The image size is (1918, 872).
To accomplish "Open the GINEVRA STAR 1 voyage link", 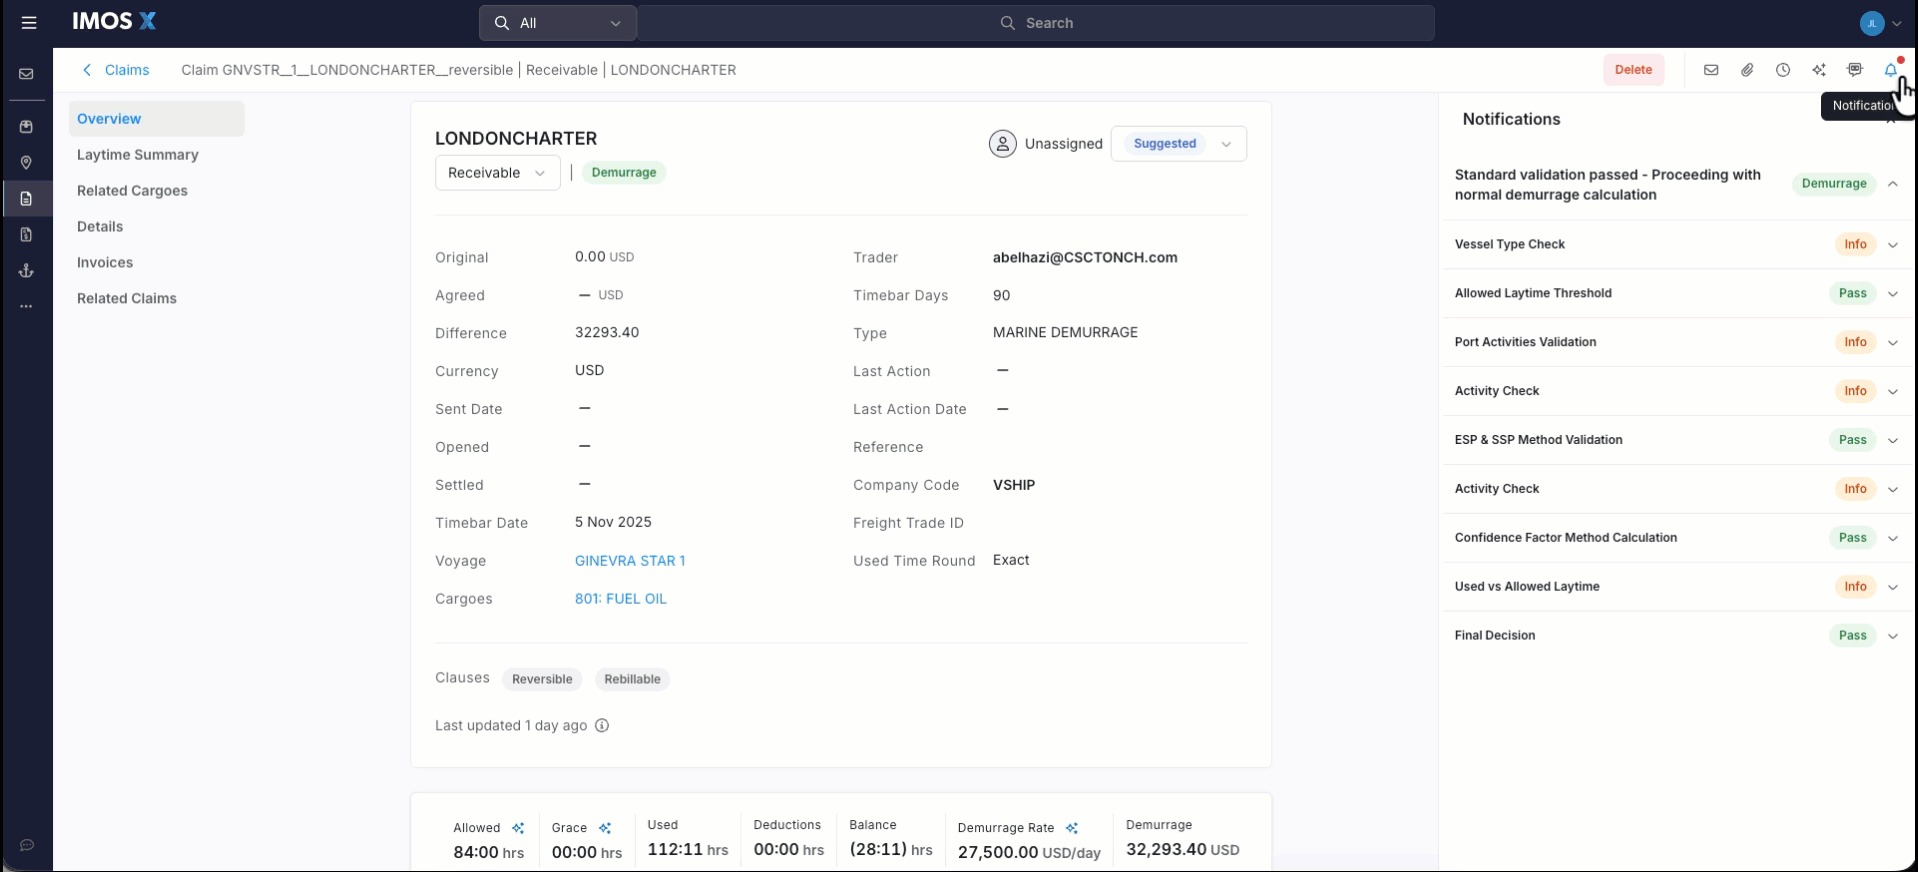I will pyautogui.click(x=630, y=561).
